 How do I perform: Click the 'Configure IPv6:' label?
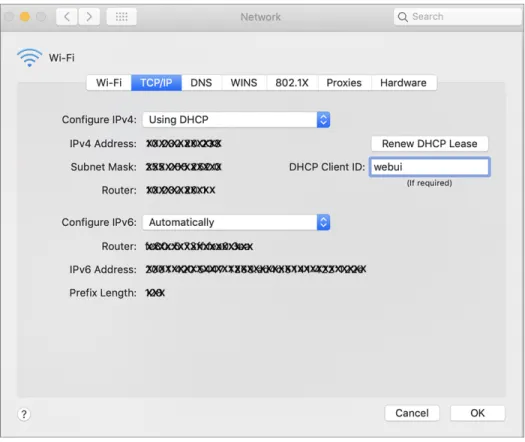99,222
